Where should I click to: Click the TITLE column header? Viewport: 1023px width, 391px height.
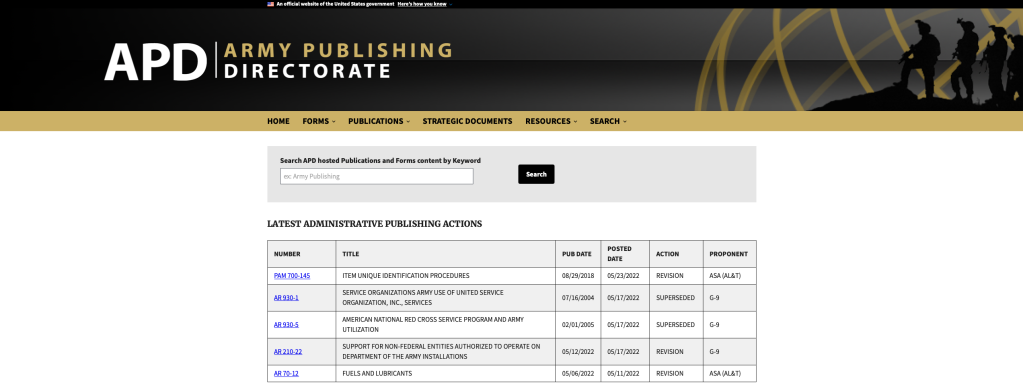(x=446, y=254)
